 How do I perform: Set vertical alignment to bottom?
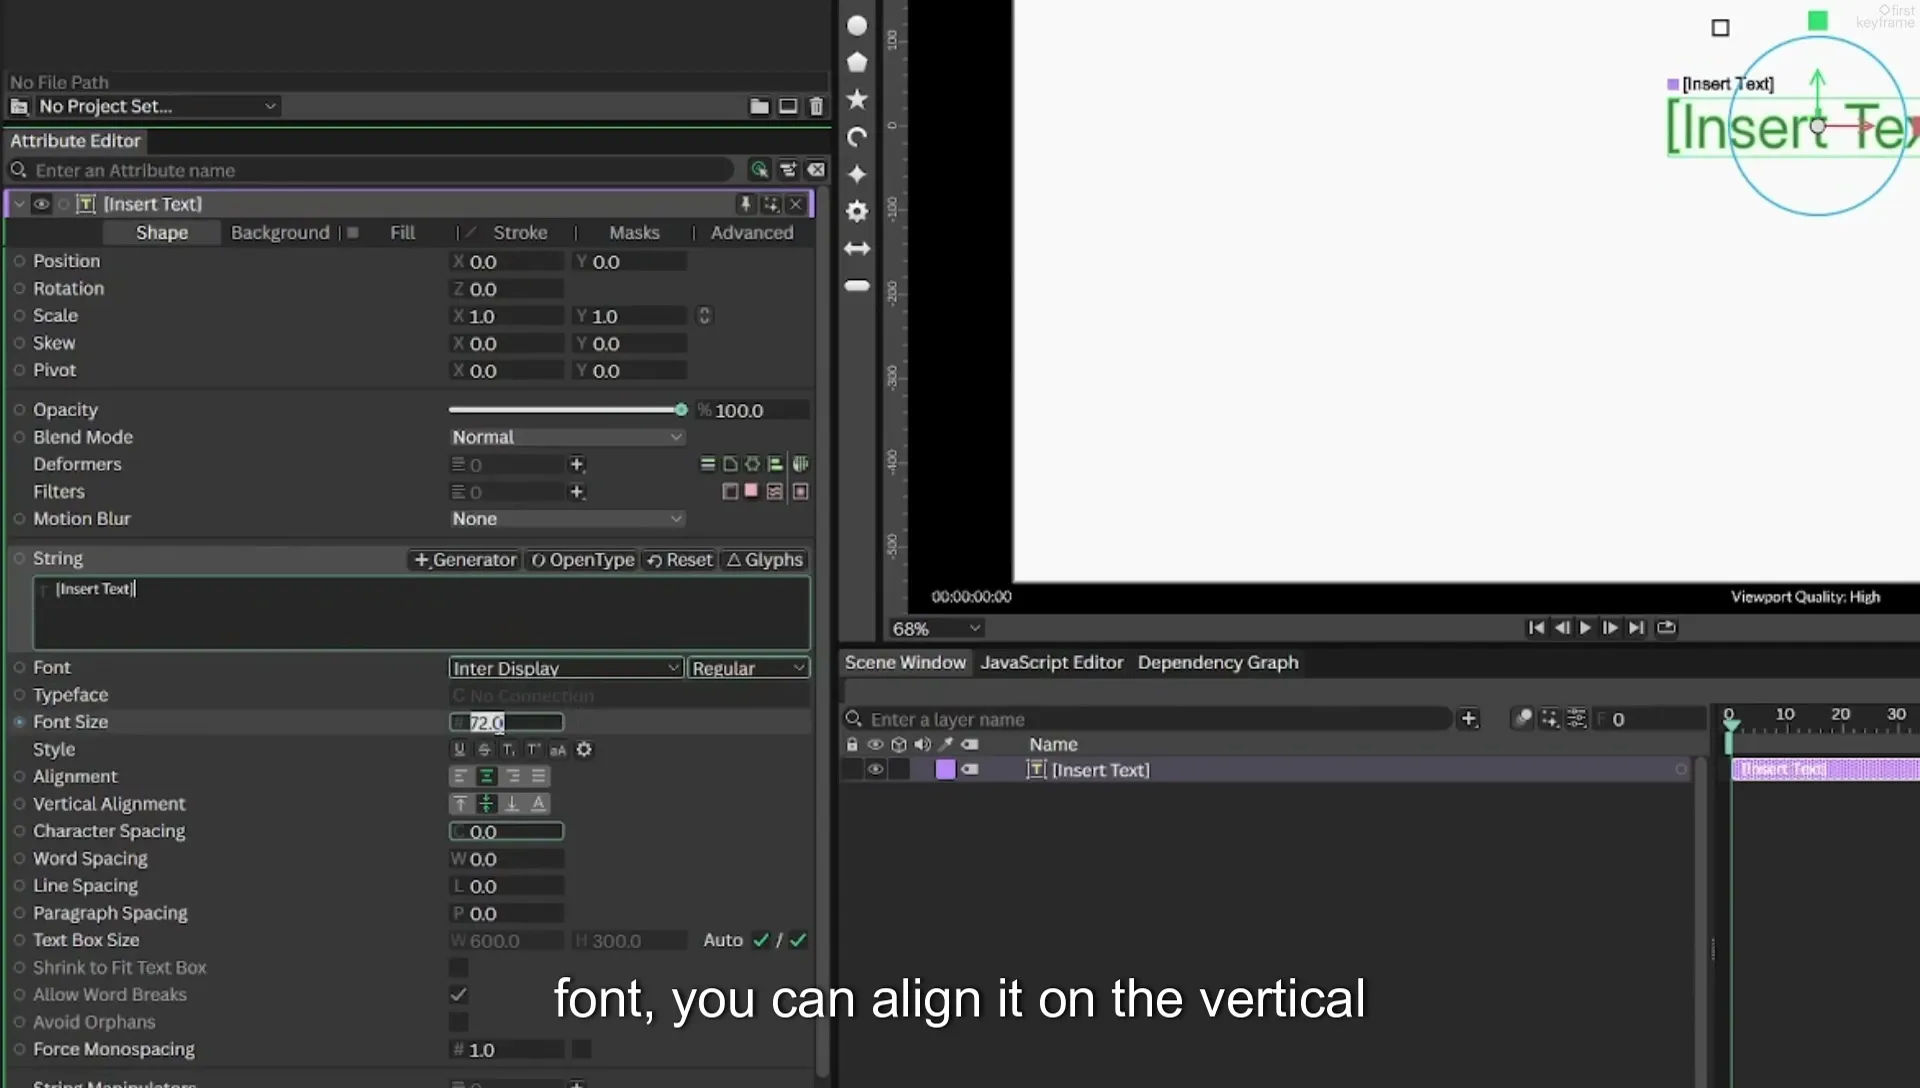512,803
